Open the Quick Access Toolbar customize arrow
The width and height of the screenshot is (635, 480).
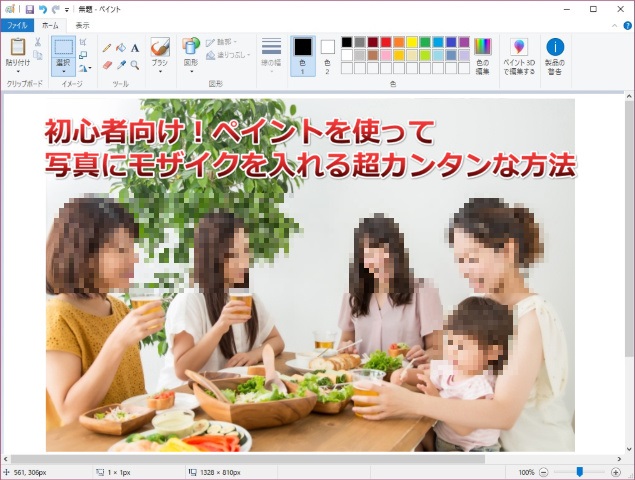click(67, 9)
